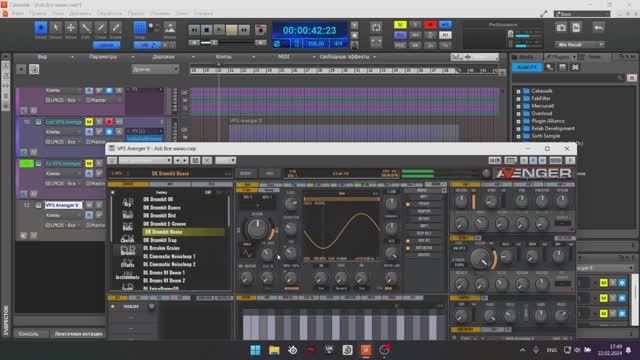Select preset DK Drumkit DB
This screenshot has height=360, width=640.
click(x=158, y=200)
